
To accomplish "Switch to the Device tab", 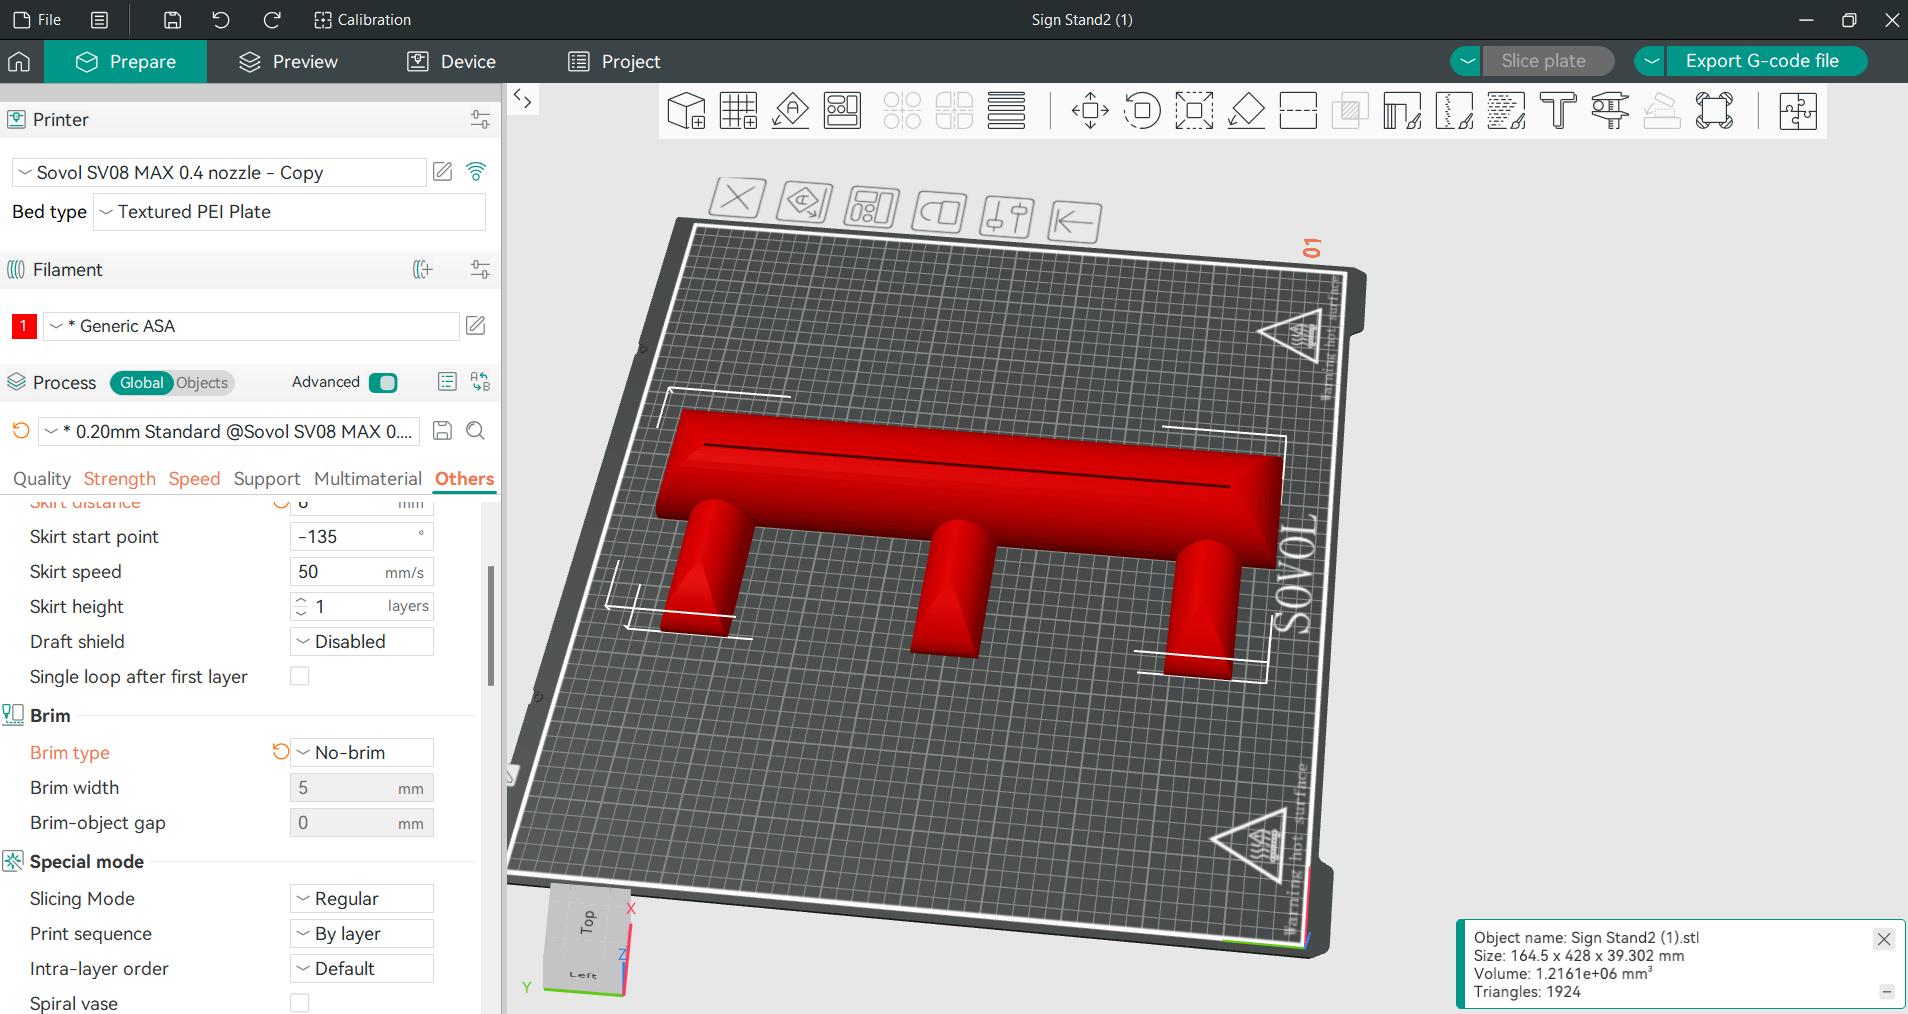I will (452, 62).
